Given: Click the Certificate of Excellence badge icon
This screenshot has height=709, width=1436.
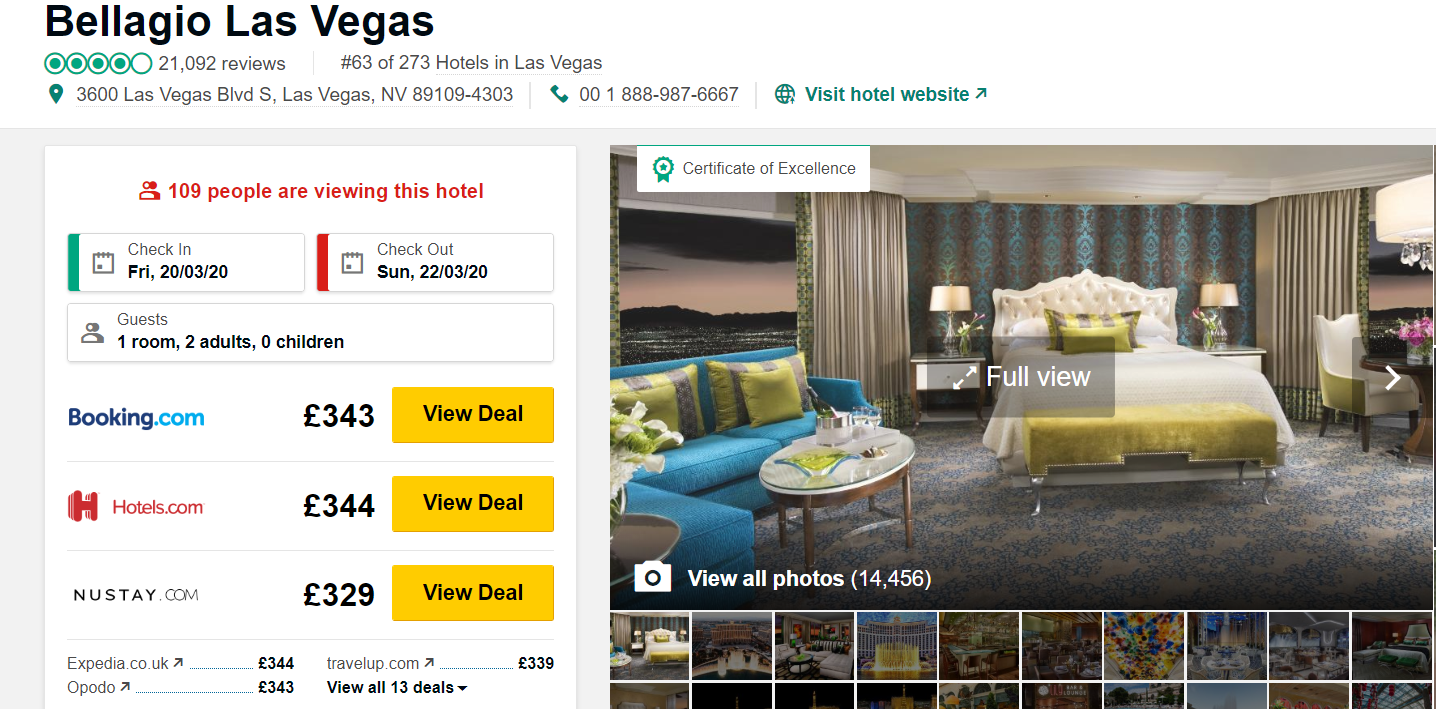Looking at the screenshot, I should (662, 169).
